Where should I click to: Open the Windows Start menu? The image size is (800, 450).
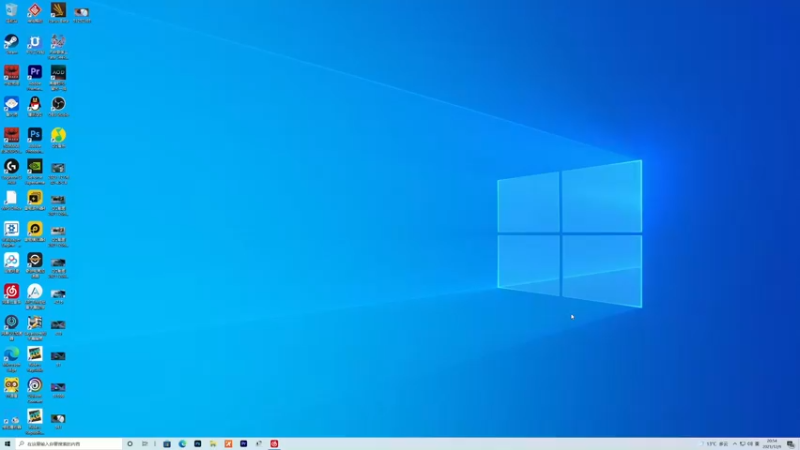tap(7, 444)
